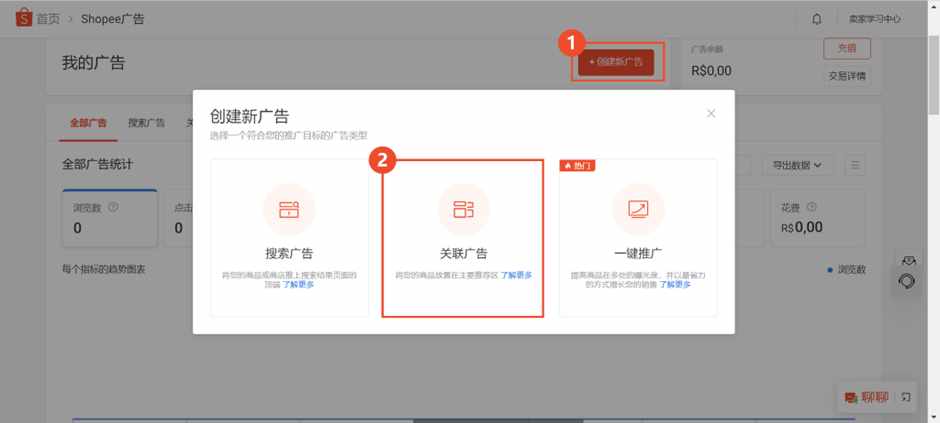The height and width of the screenshot is (423, 940).
Task: Click the Shopee logo icon
Action: click(x=23, y=18)
